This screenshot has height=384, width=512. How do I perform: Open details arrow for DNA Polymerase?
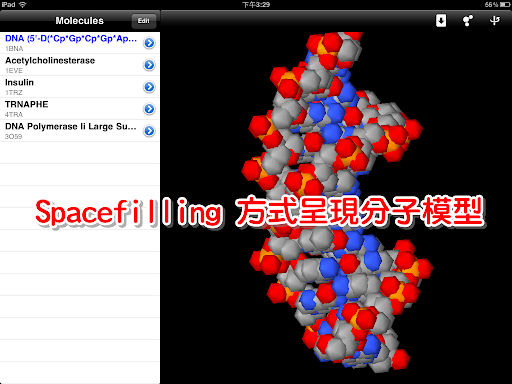(149, 131)
